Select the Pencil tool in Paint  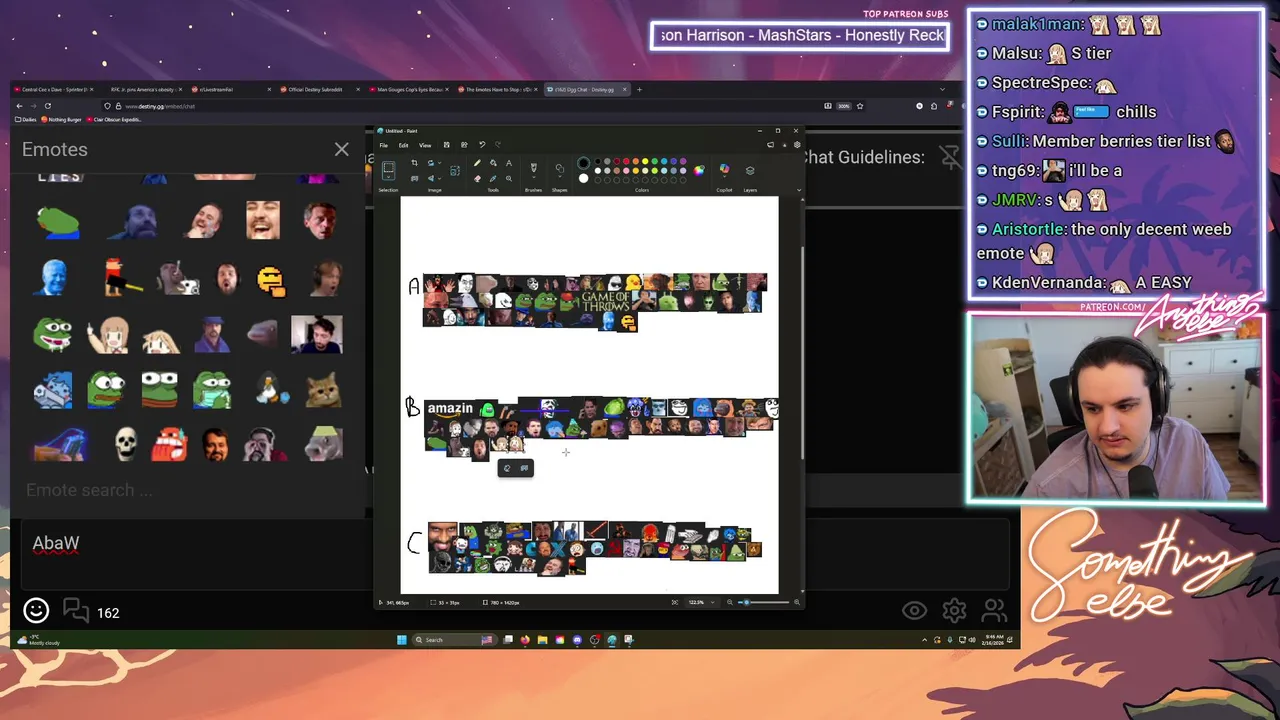tap(477, 163)
